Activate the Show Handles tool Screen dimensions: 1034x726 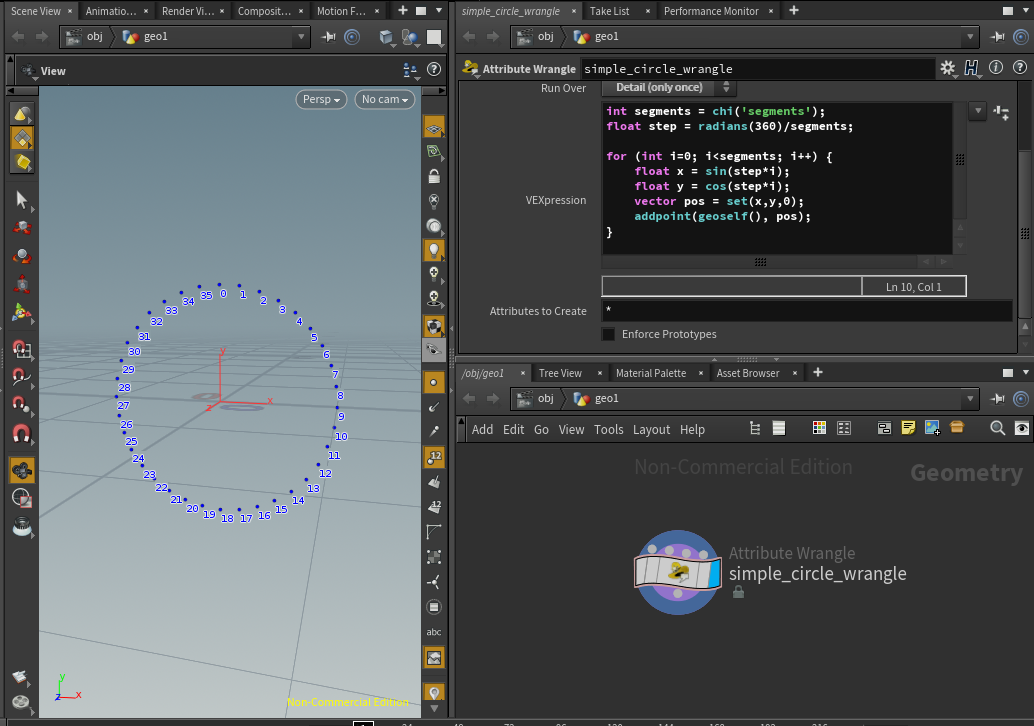click(x=22, y=313)
